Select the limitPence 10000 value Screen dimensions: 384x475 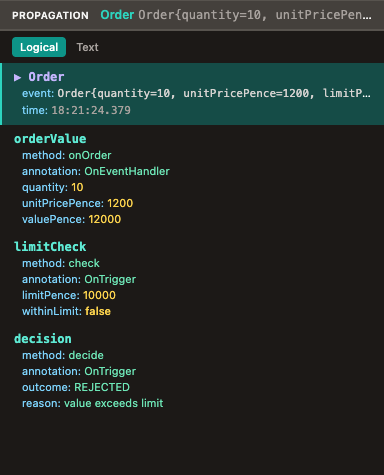click(x=99, y=295)
